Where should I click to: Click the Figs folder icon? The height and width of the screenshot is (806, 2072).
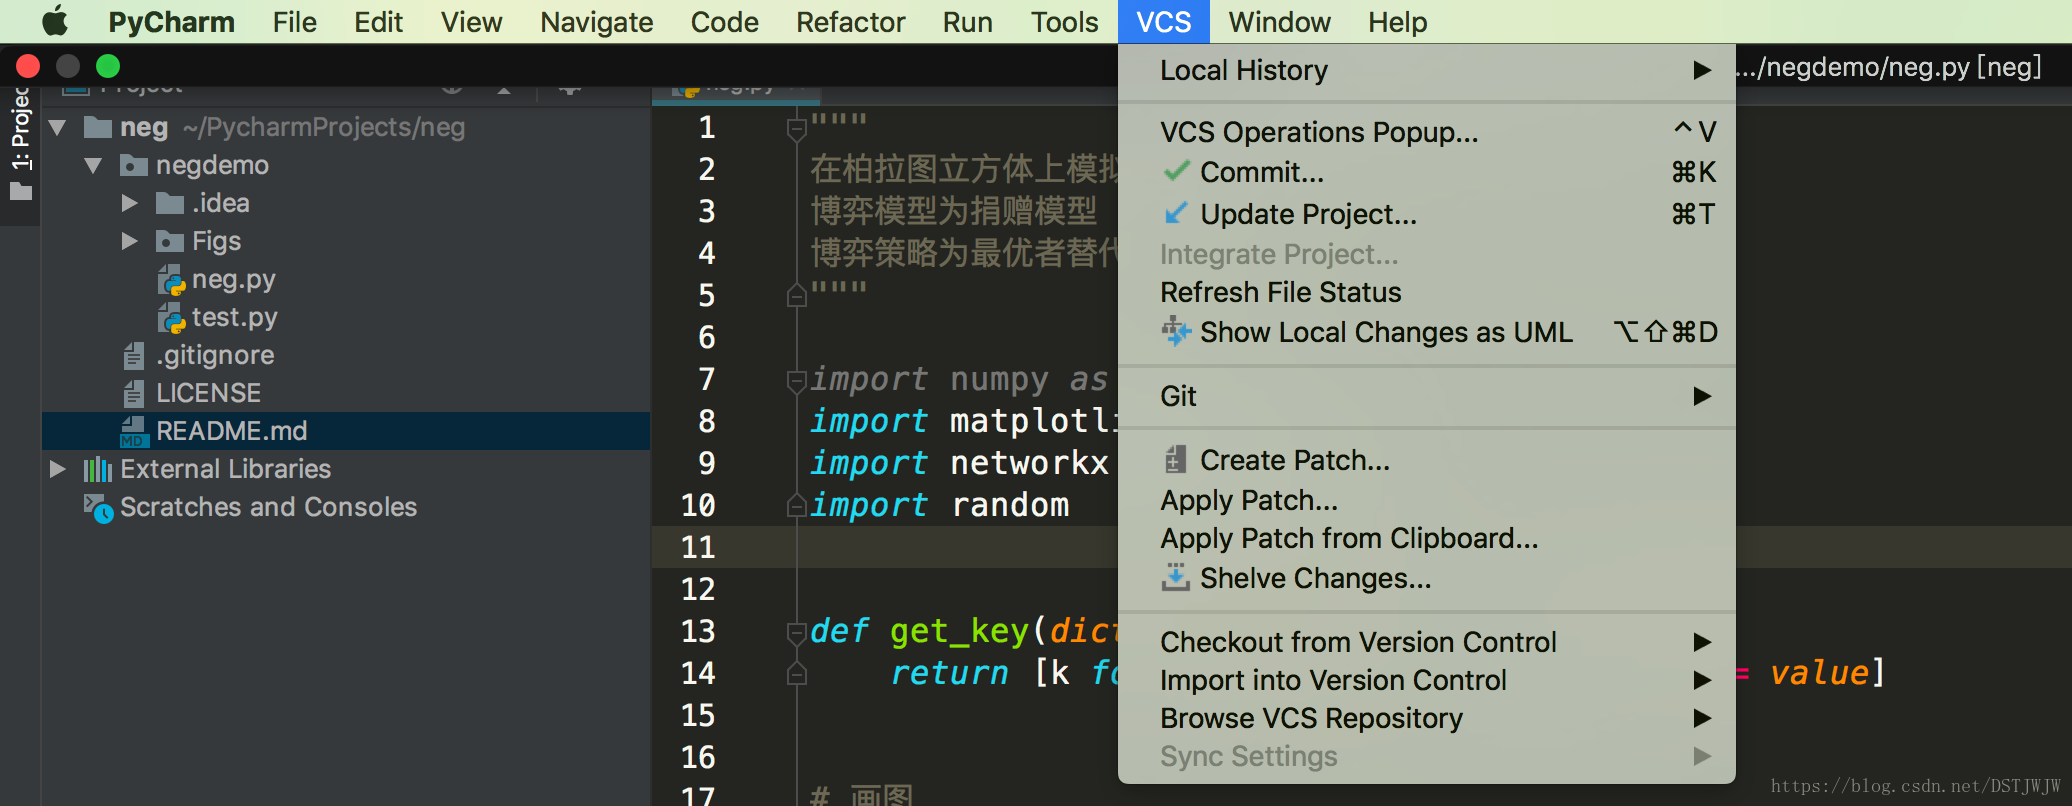[x=170, y=241]
